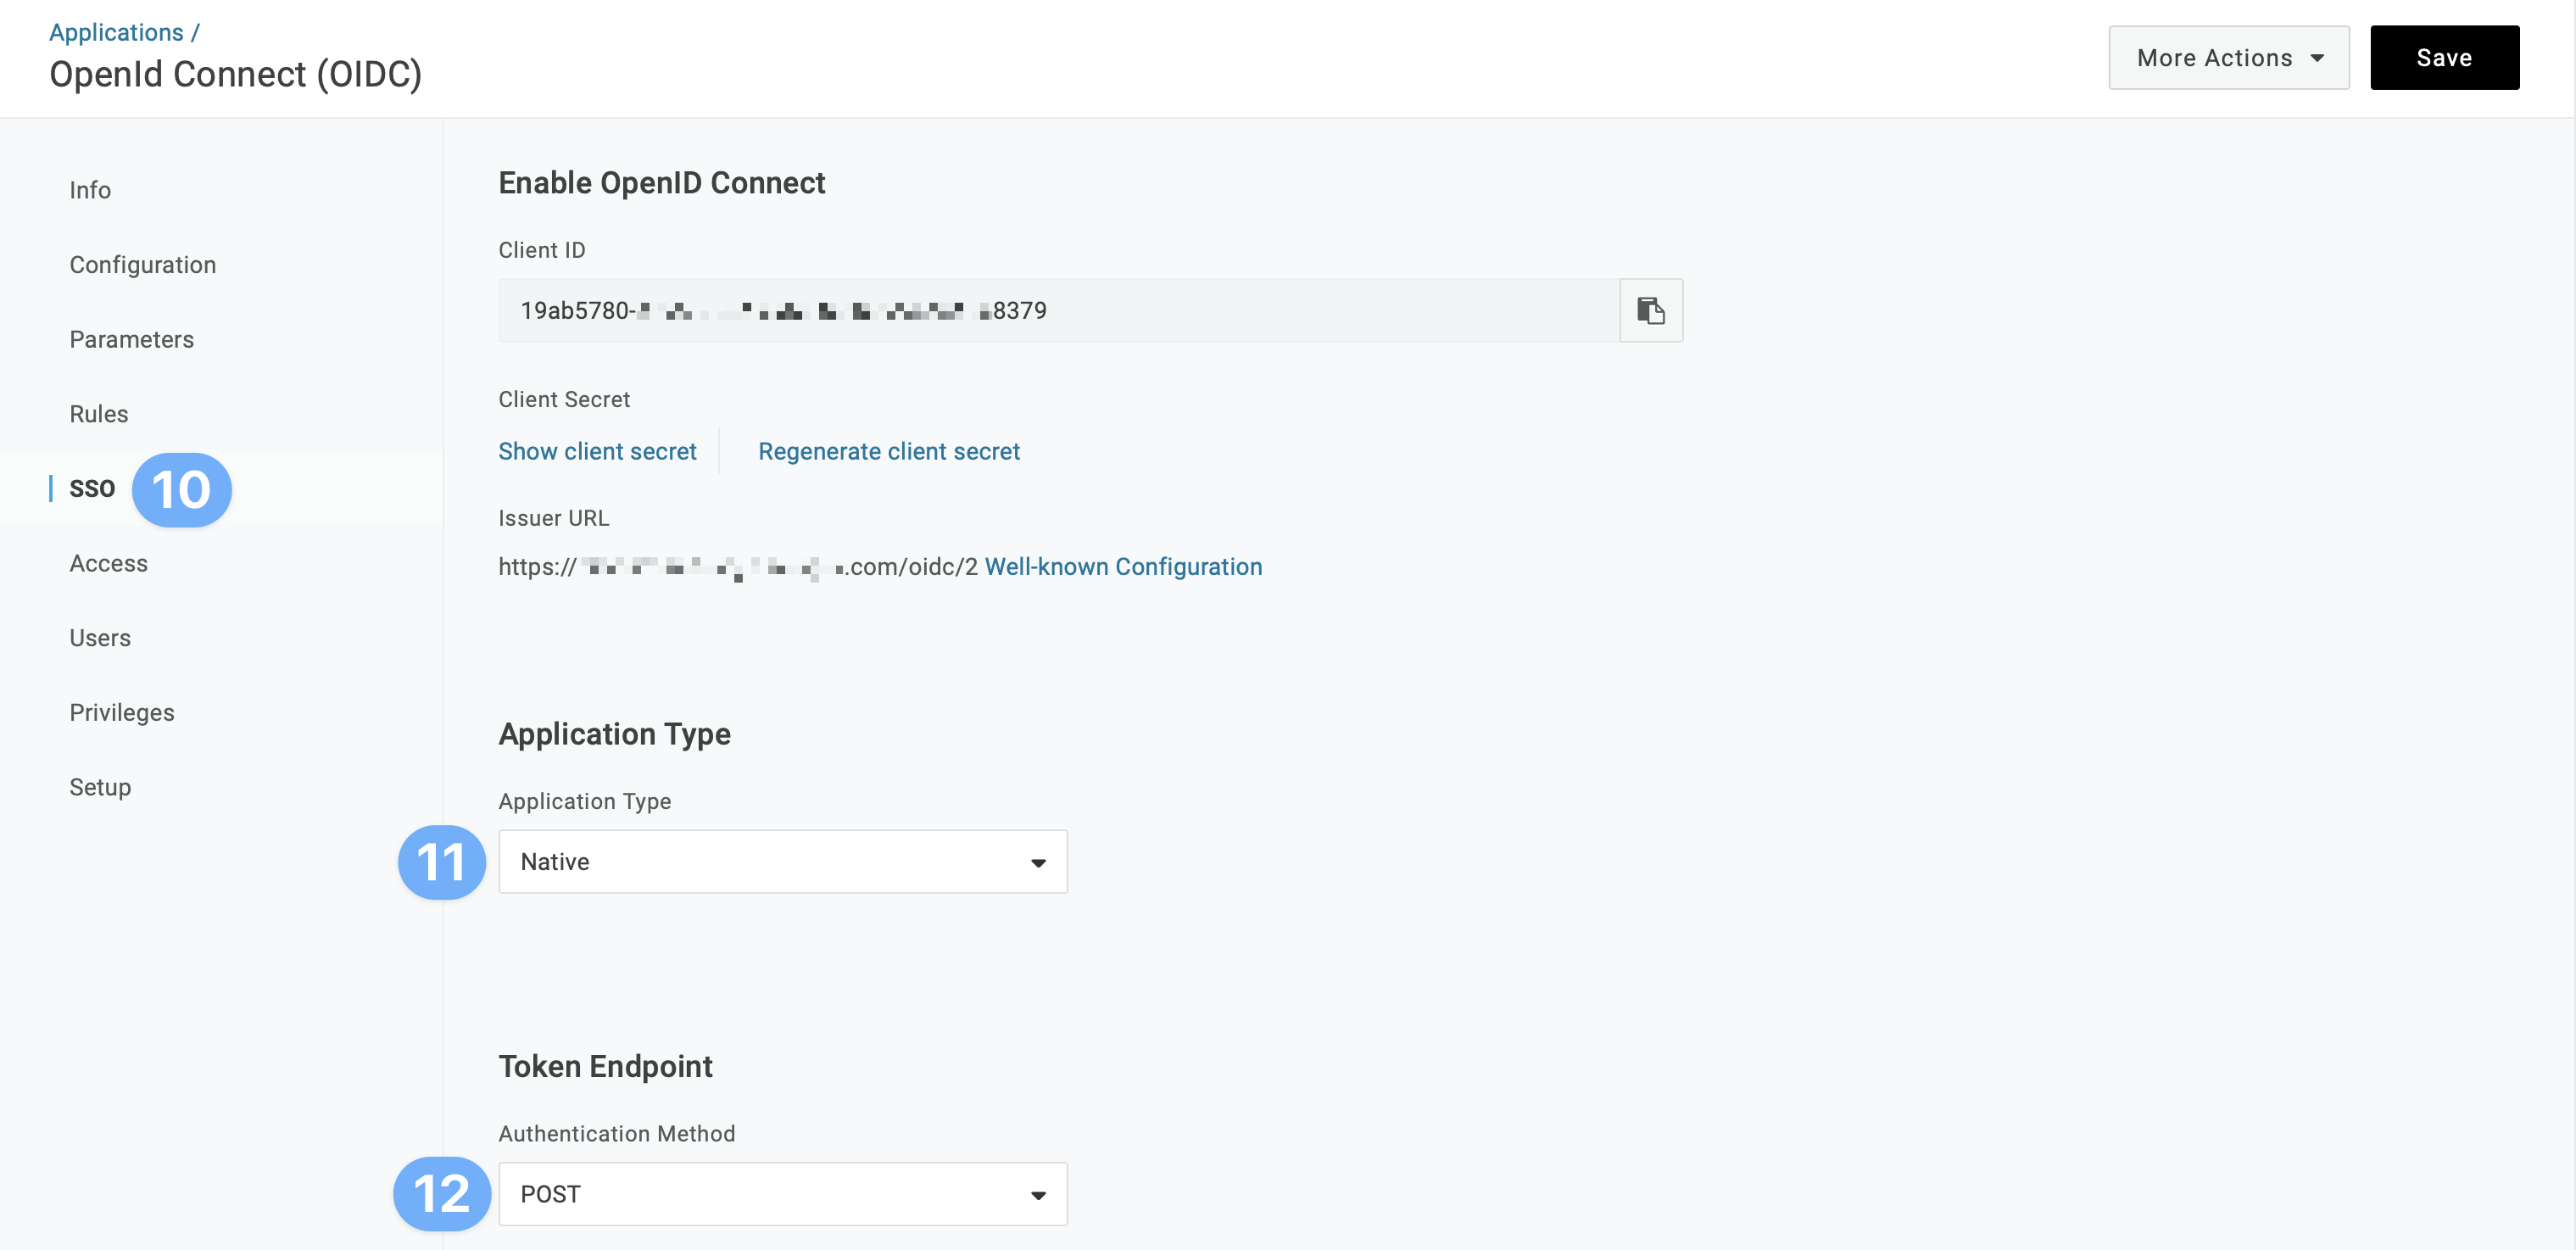Copy the Client ID to clipboard
This screenshot has width=2576, height=1250.
click(1651, 311)
